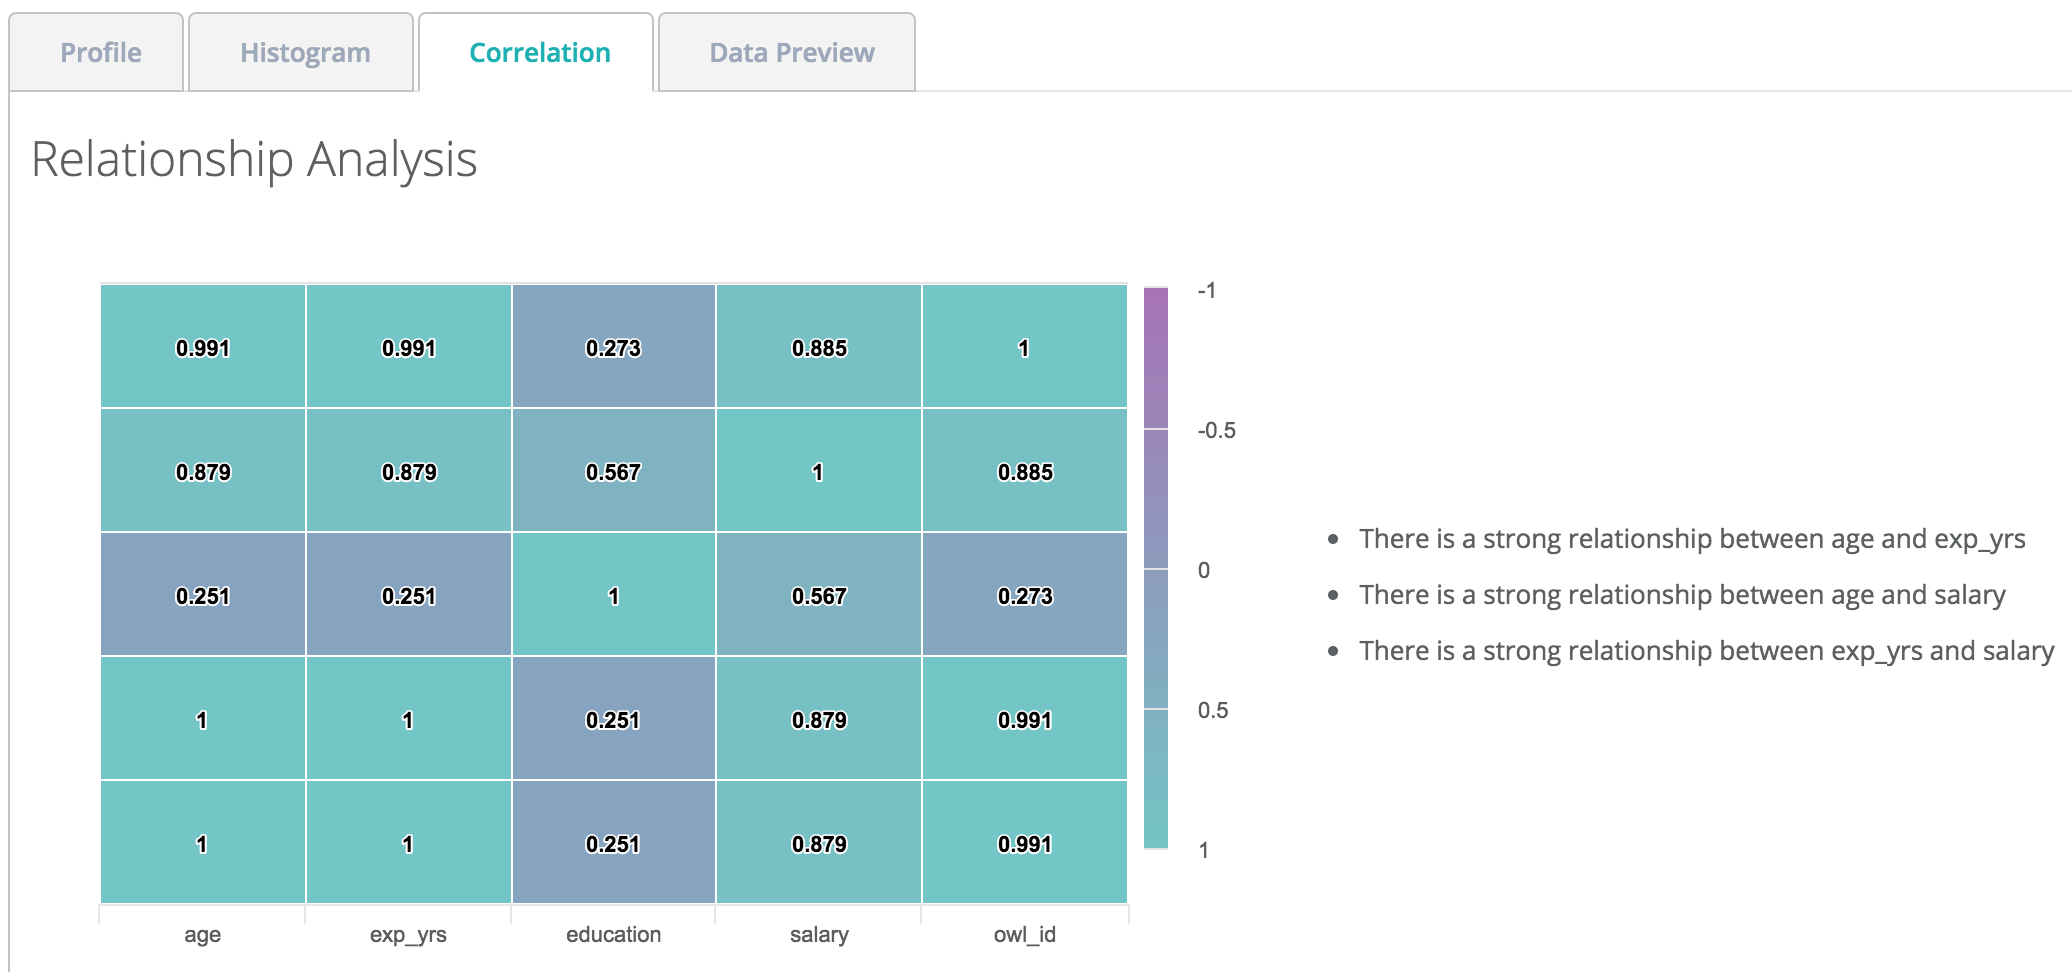
Task: Click the salary axis label
Action: pyautogui.click(x=819, y=935)
